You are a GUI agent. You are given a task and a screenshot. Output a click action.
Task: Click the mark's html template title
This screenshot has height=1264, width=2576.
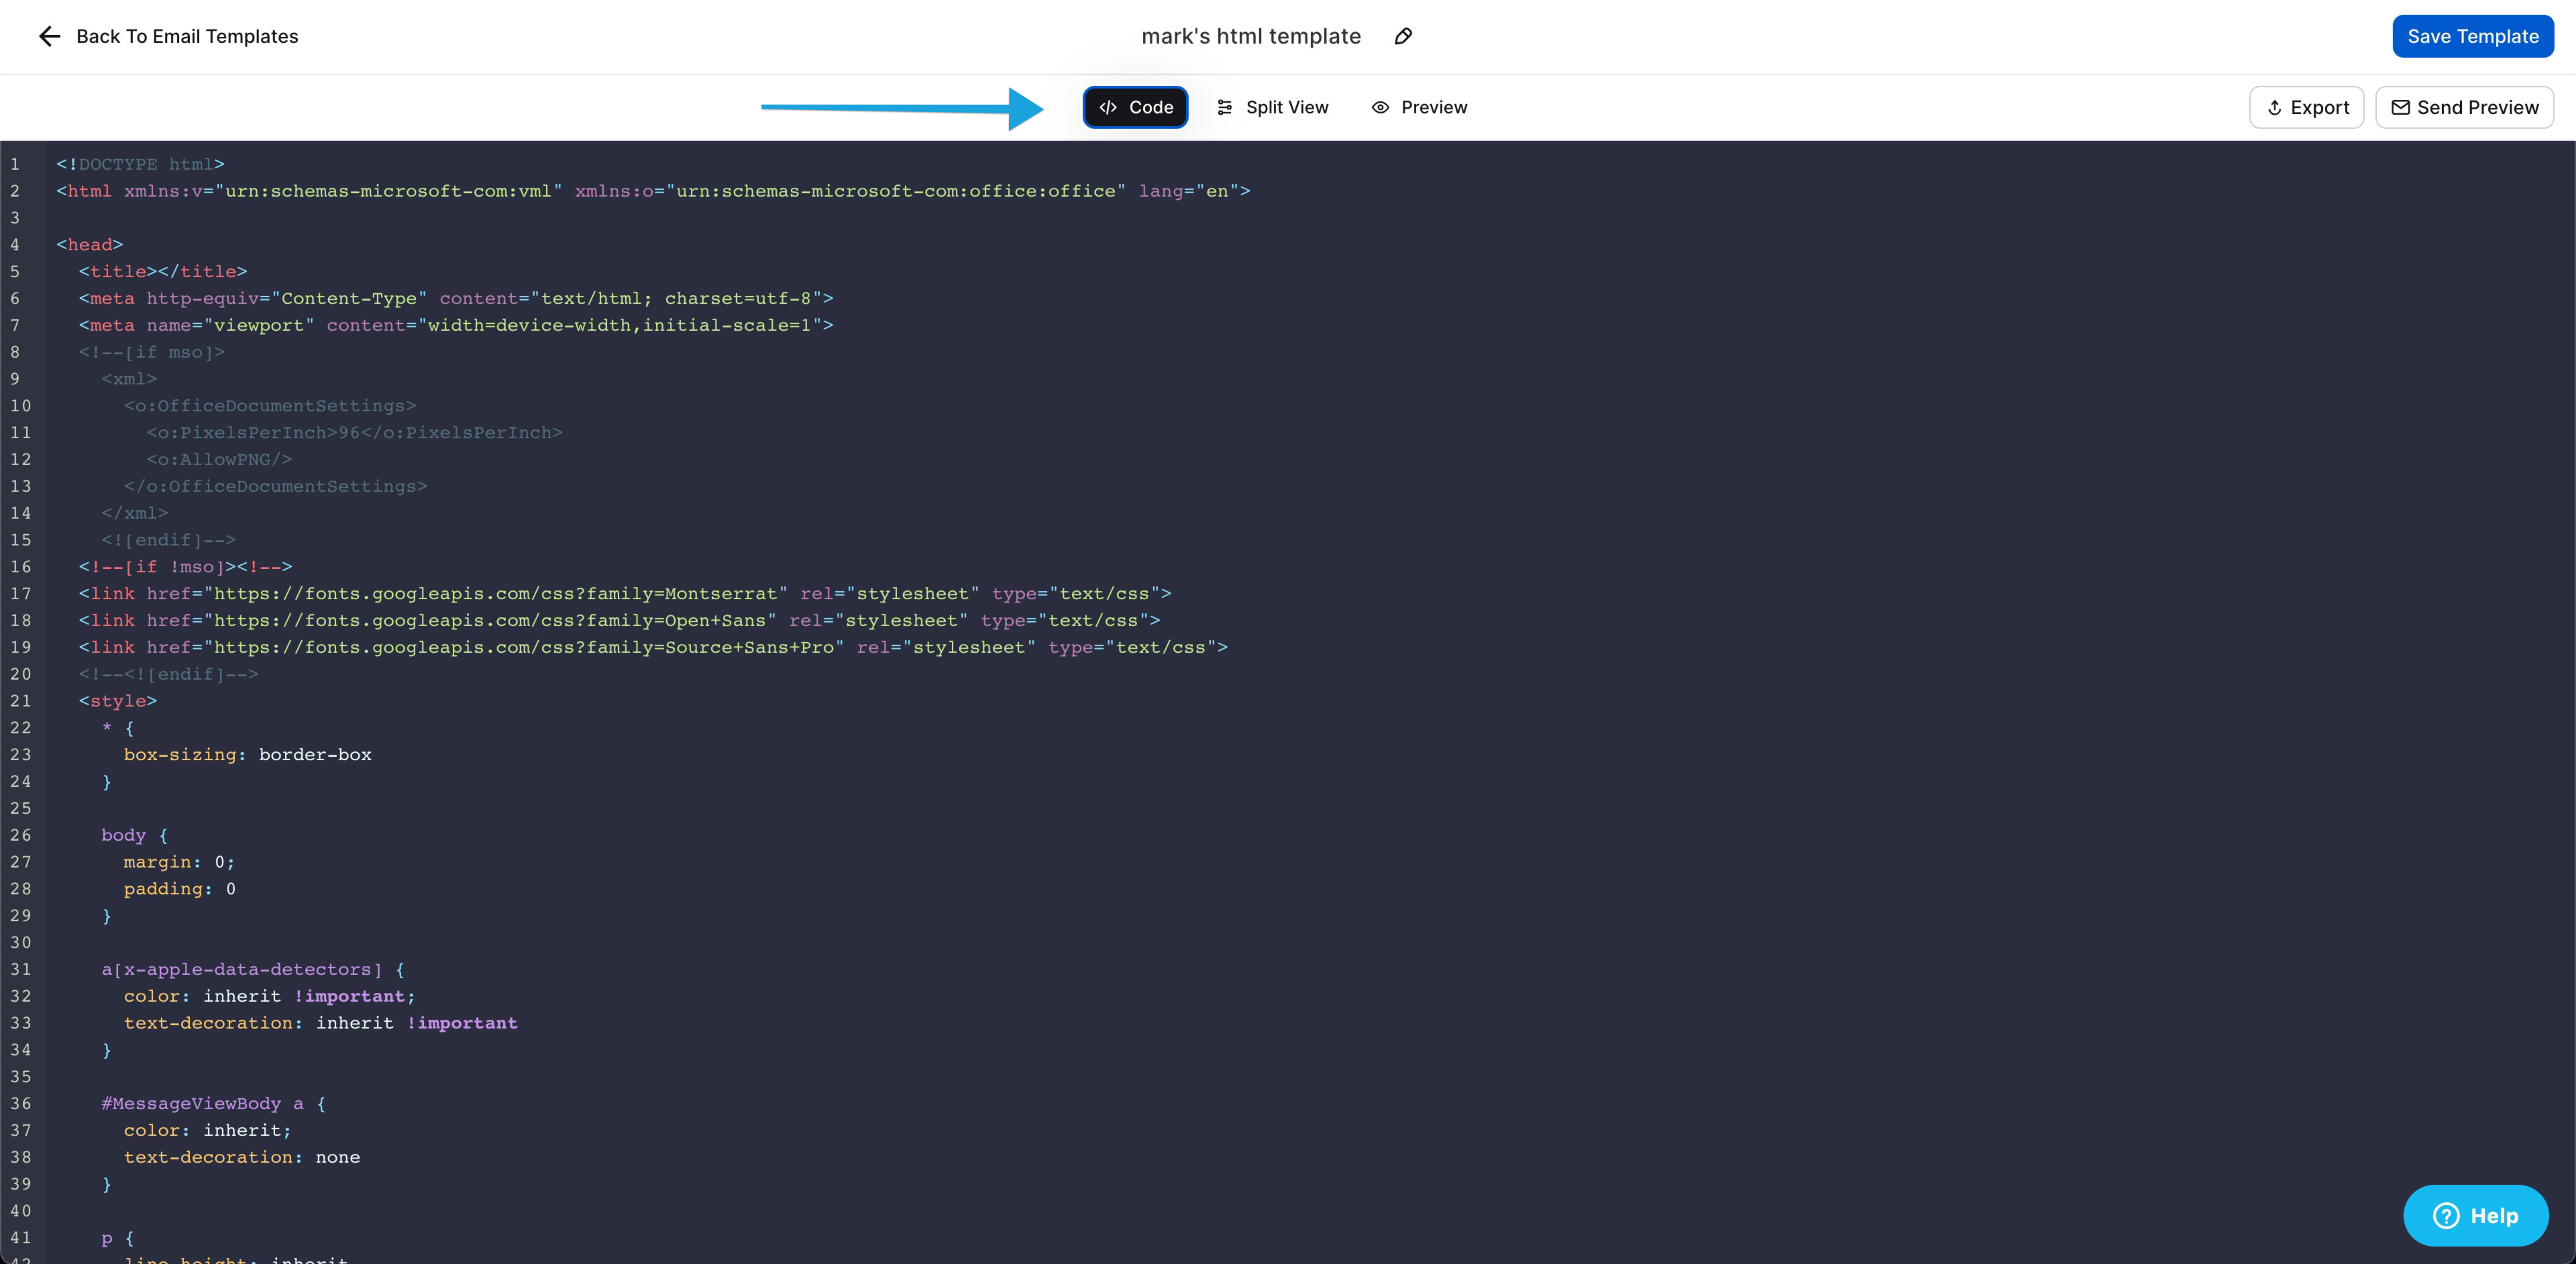click(1251, 36)
